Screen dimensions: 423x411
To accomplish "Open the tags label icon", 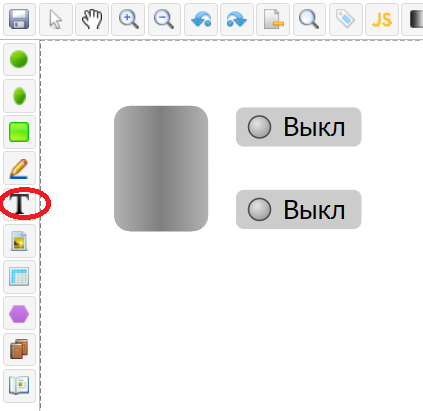I will click(x=346, y=19).
